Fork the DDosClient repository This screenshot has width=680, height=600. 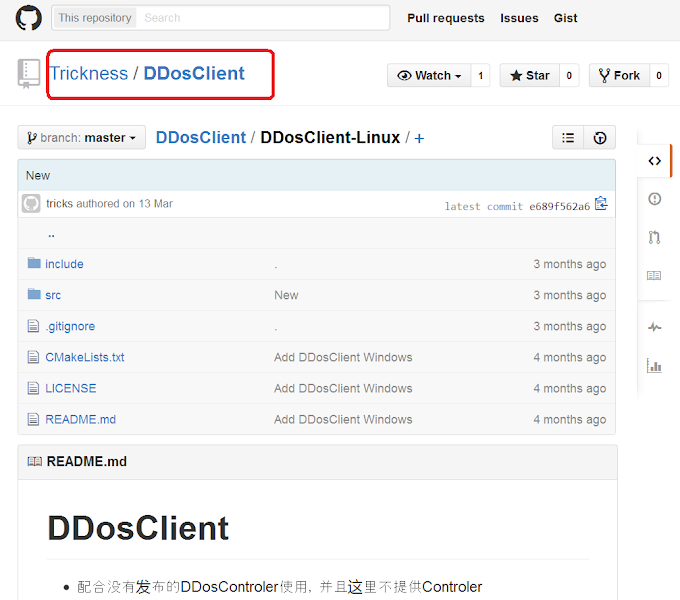click(619, 75)
